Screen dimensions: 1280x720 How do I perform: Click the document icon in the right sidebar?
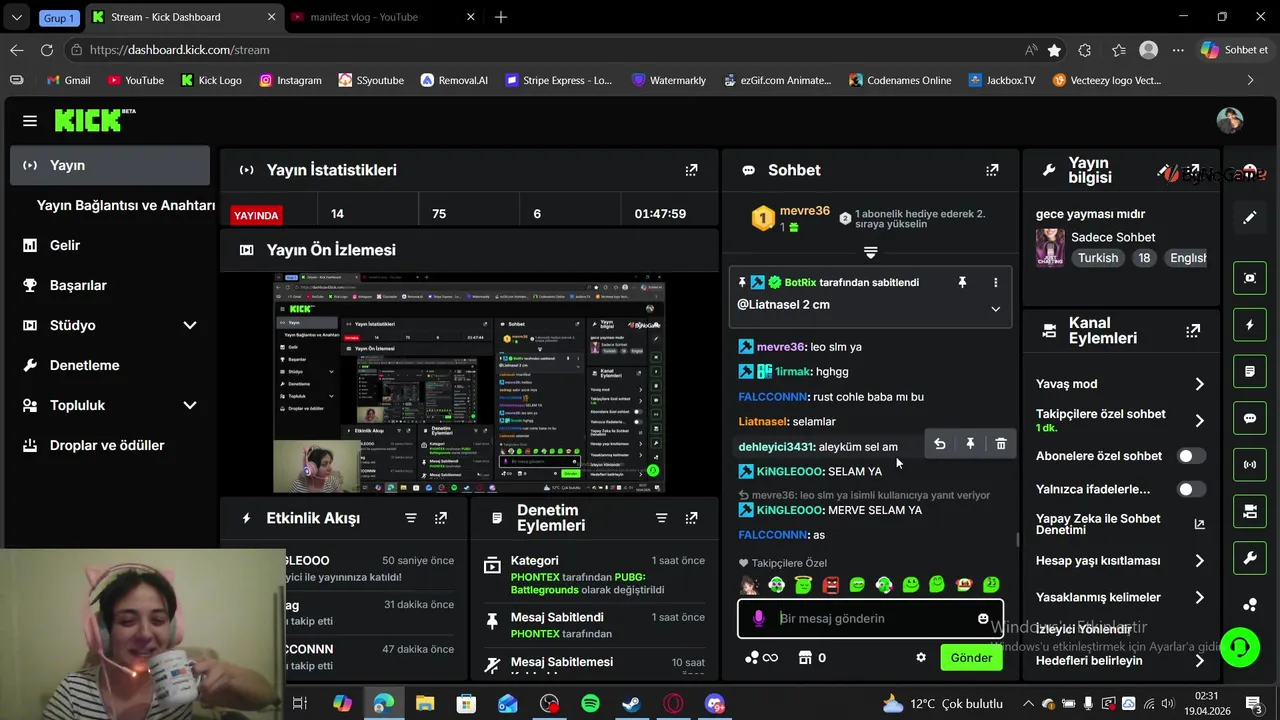tap(1250, 372)
